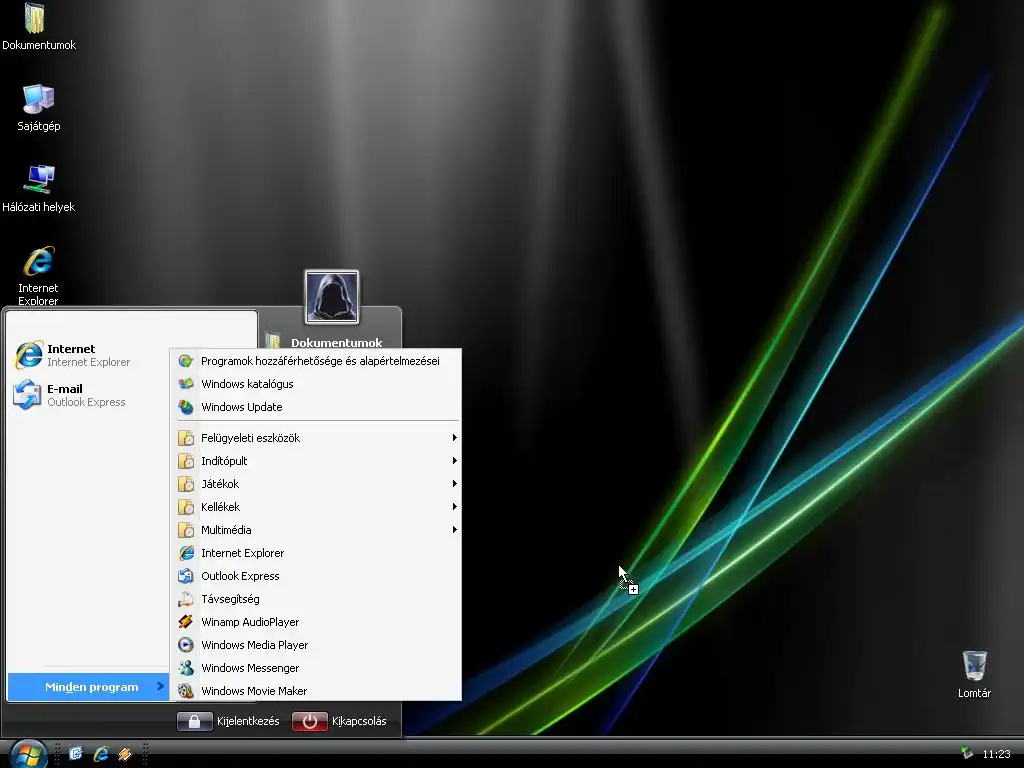Expand the Multimédia submenu
Viewport: 1024px width, 768px height.
coord(316,530)
